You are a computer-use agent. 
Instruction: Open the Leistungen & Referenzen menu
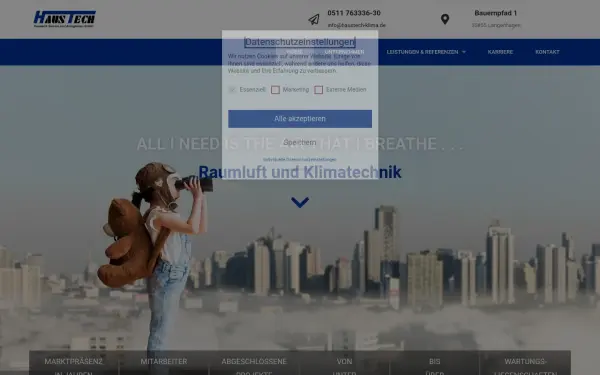pos(422,52)
